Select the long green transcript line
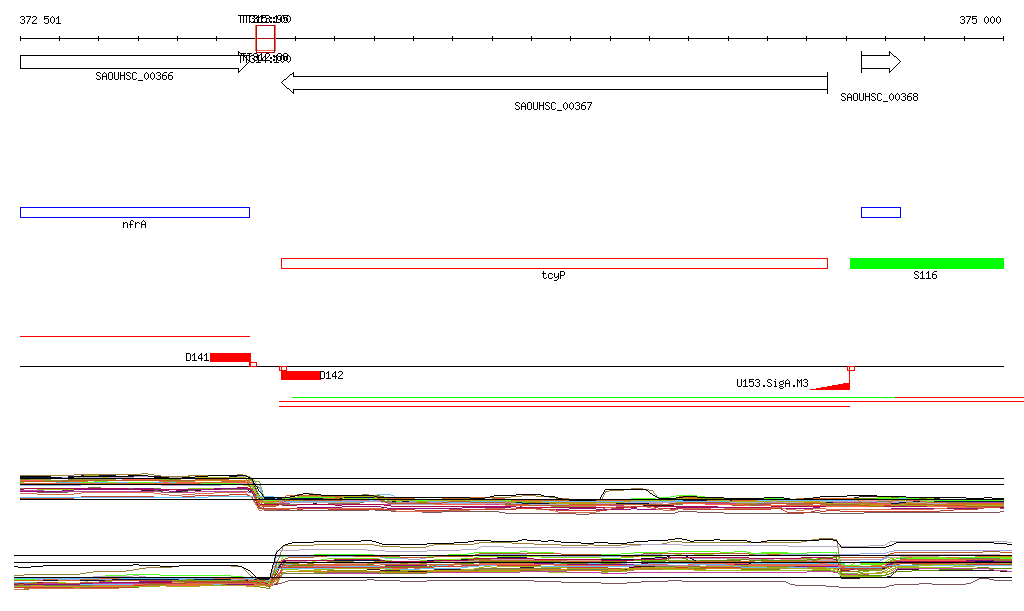 click(x=594, y=397)
